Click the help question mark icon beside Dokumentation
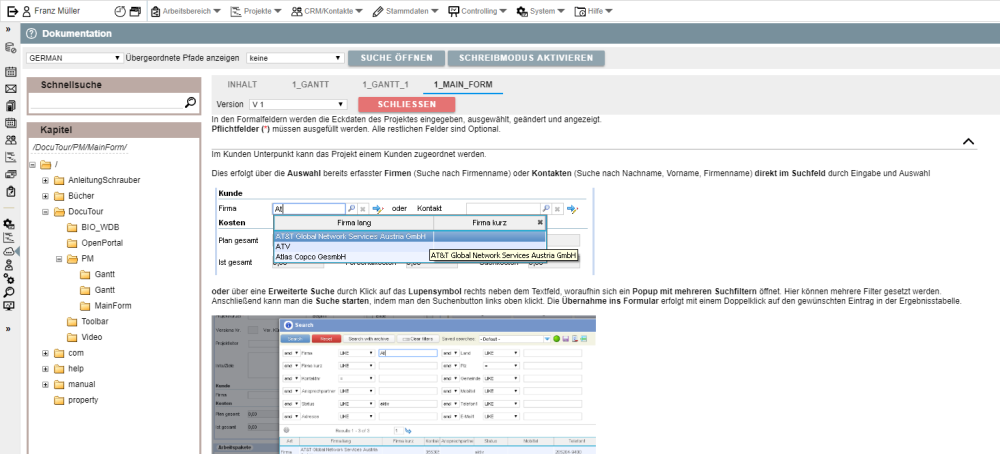The width and height of the screenshot is (1000, 454). coord(32,34)
